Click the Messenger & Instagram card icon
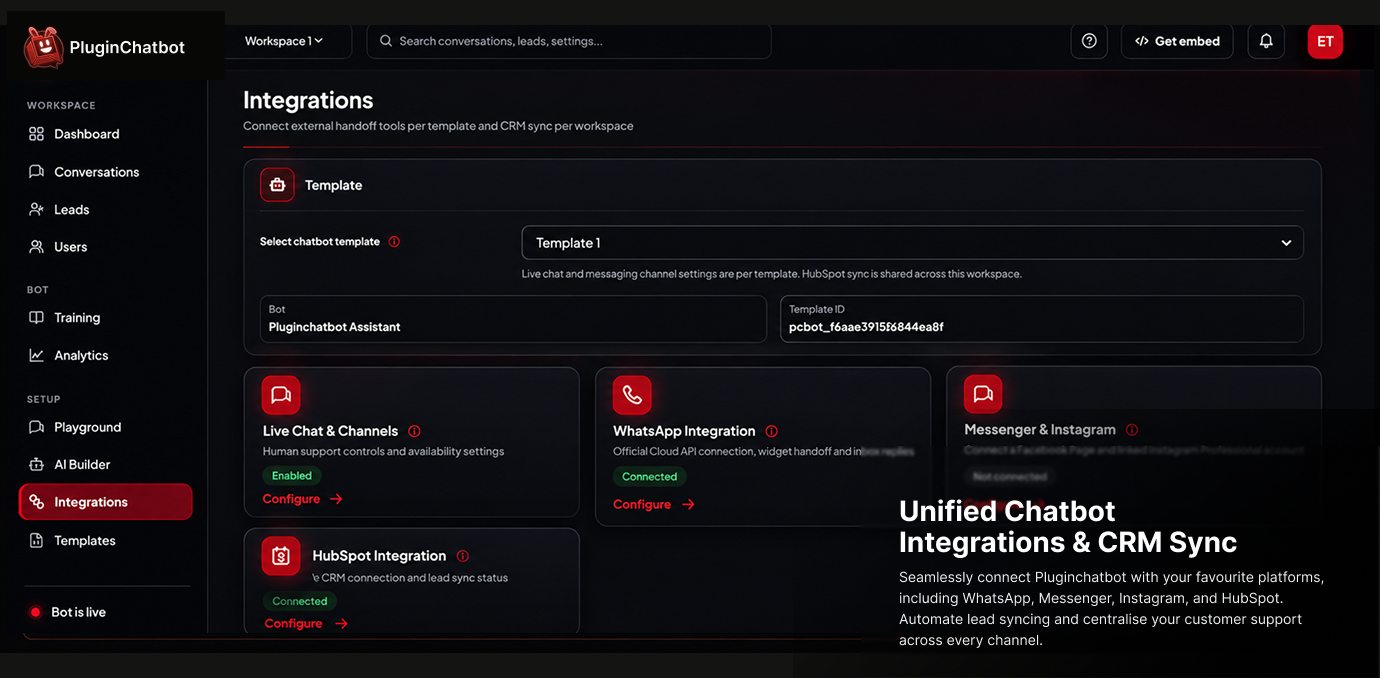The width and height of the screenshot is (1380, 678). [x=983, y=394]
